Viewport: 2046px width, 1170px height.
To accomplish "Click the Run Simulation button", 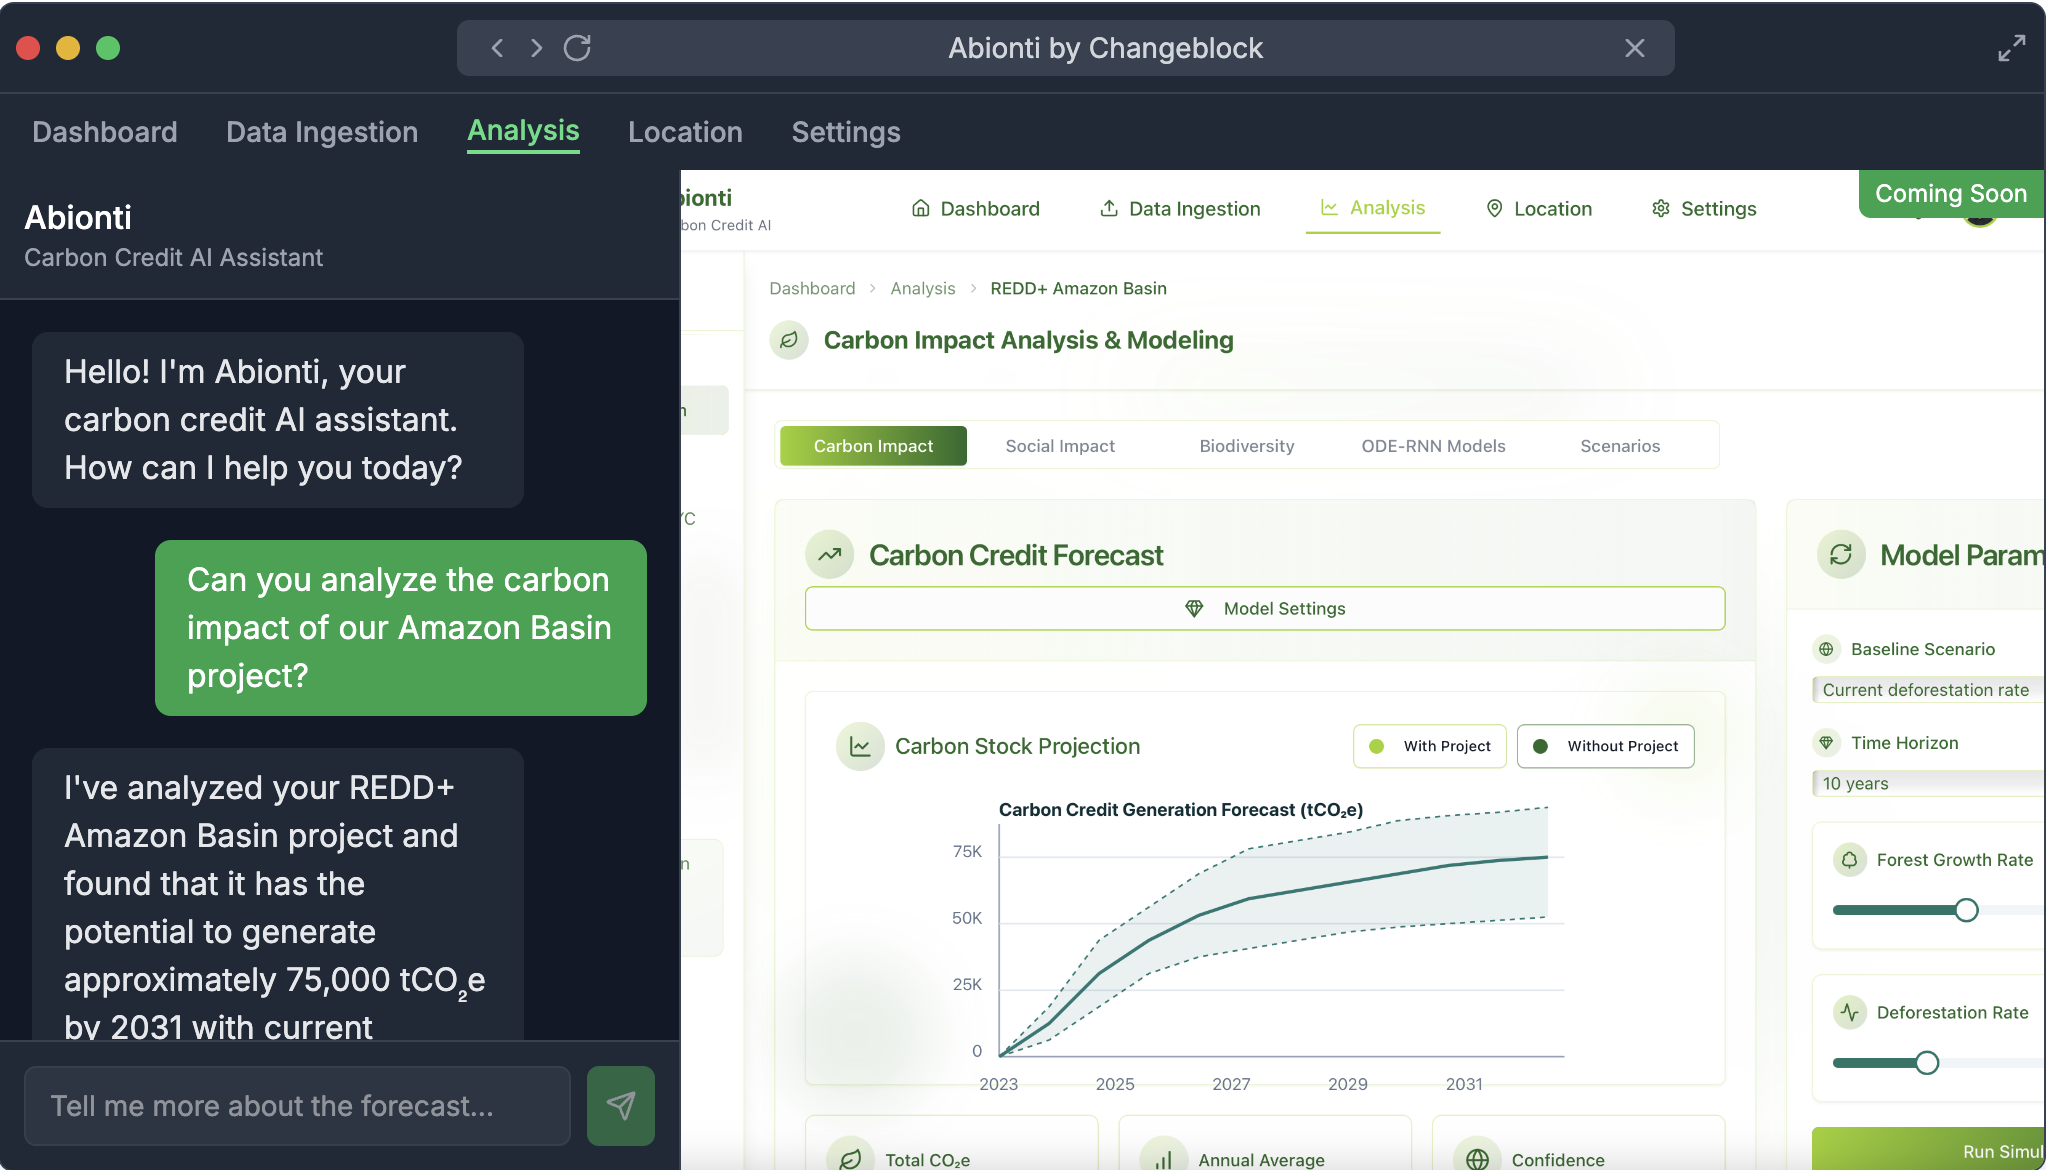I will pos(1928,1151).
